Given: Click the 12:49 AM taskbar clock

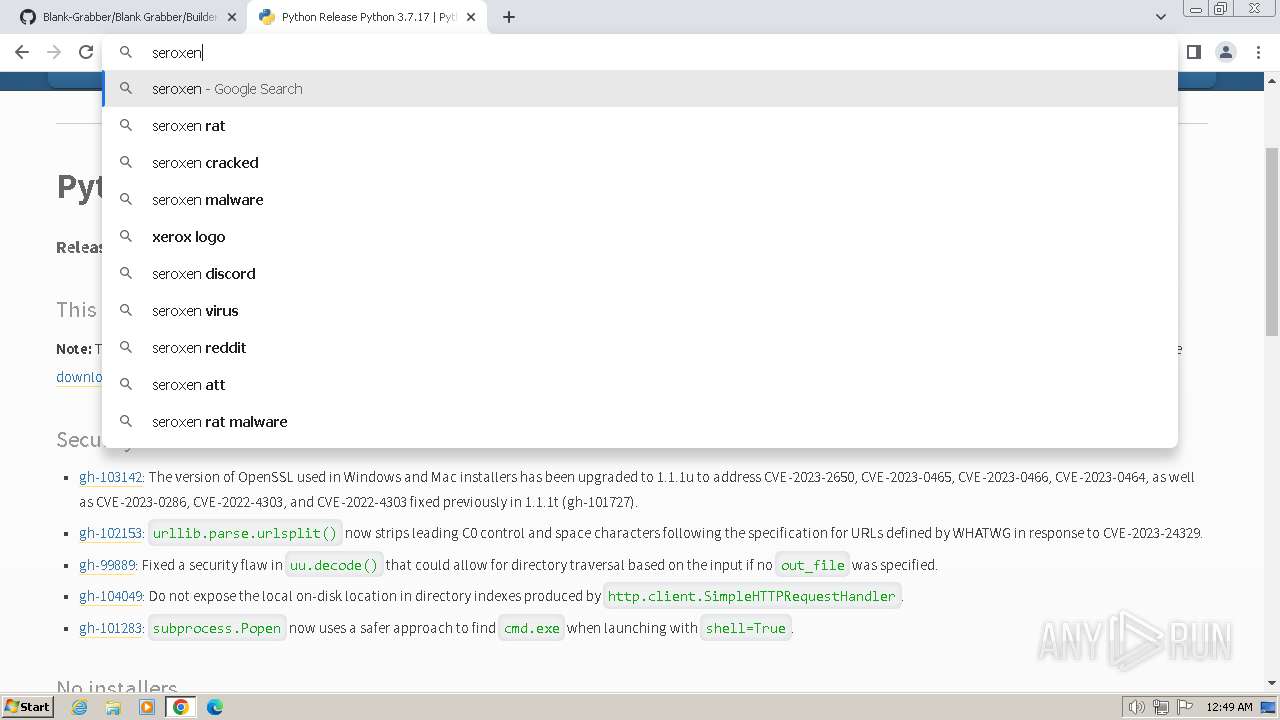Looking at the screenshot, I should pos(1229,707).
